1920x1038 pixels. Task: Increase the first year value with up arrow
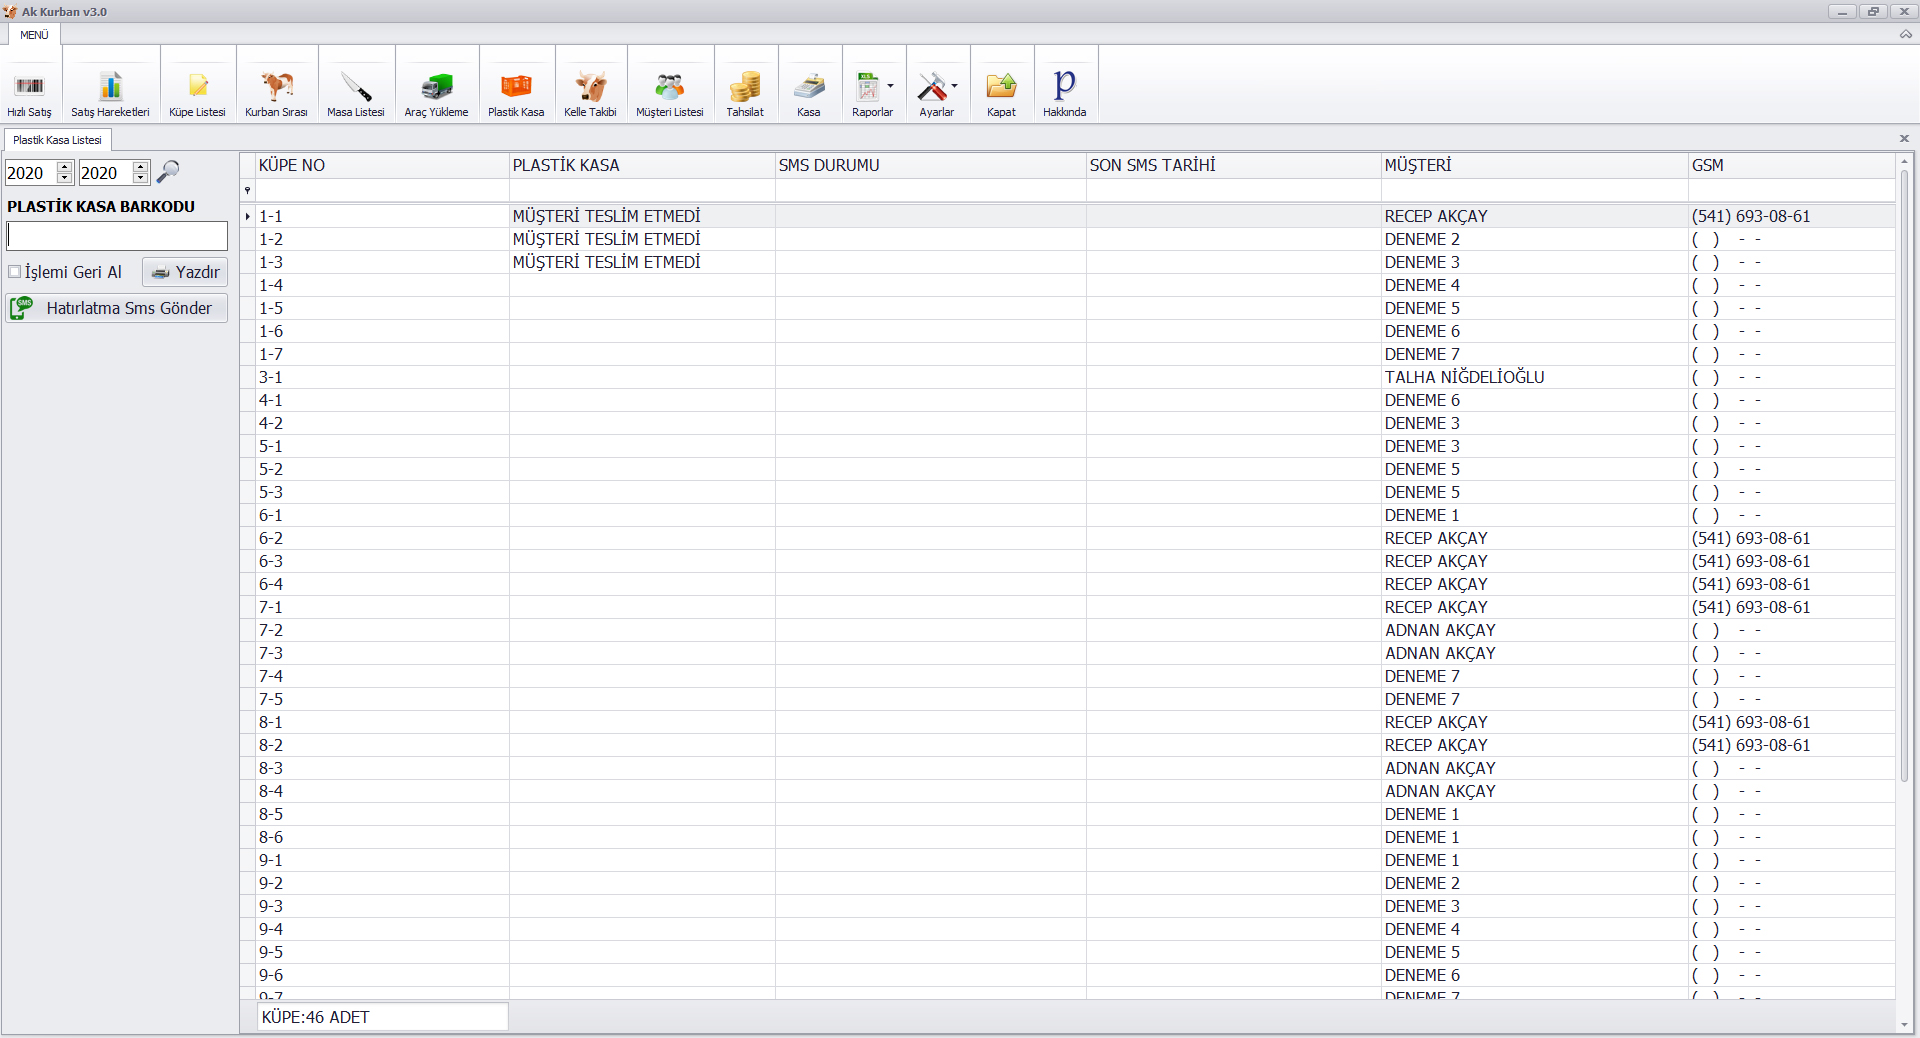tap(65, 167)
